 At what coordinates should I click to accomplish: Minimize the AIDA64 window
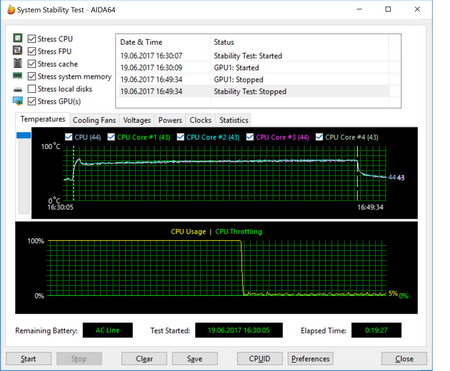click(359, 9)
